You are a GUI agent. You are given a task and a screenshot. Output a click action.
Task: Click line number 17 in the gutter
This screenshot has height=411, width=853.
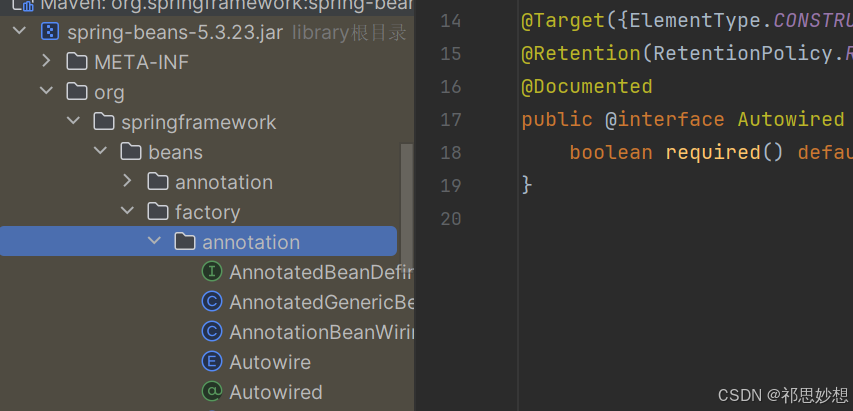(450, 120)
